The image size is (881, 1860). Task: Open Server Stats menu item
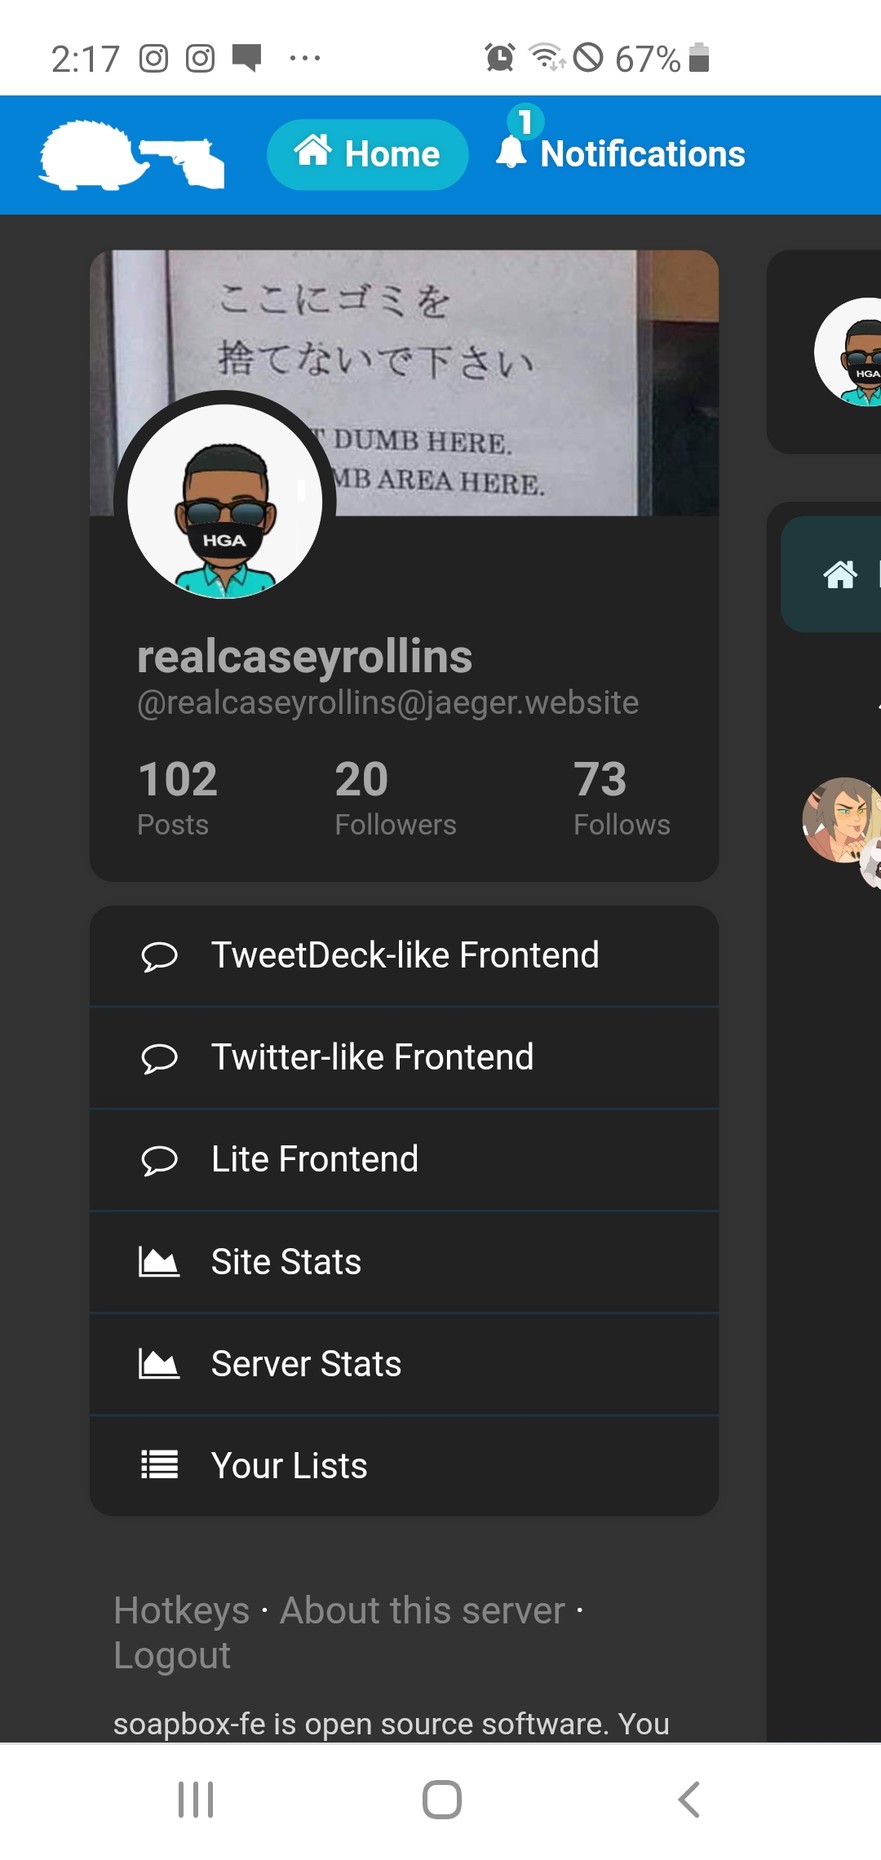(x=404, y=1364)
